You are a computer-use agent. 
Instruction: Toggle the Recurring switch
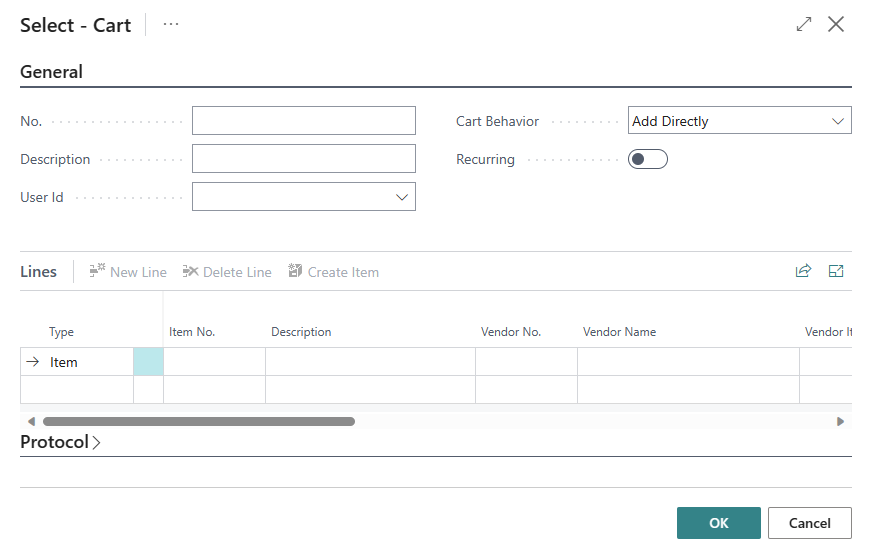(647, 159)
